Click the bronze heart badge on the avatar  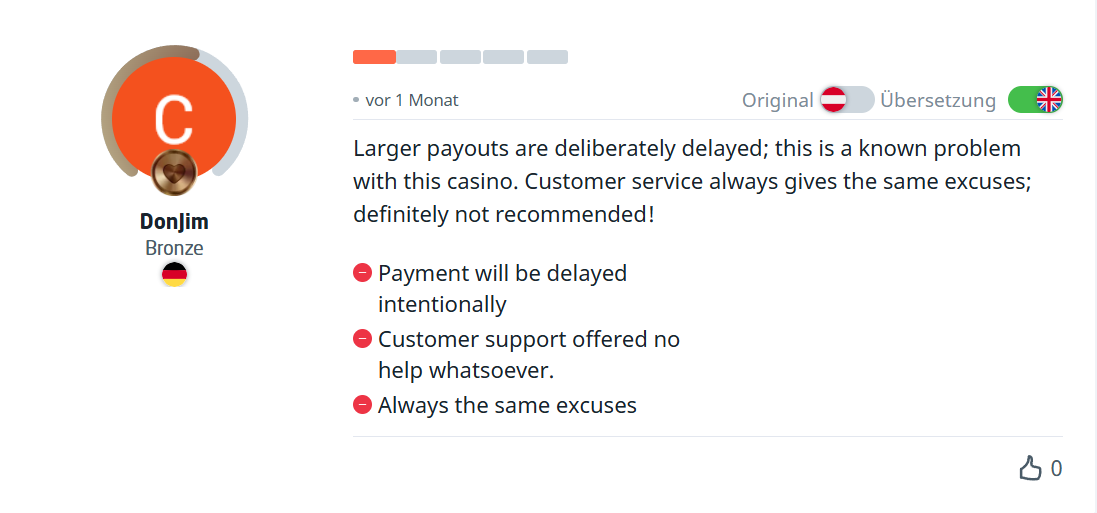click(x=174, y=173)
